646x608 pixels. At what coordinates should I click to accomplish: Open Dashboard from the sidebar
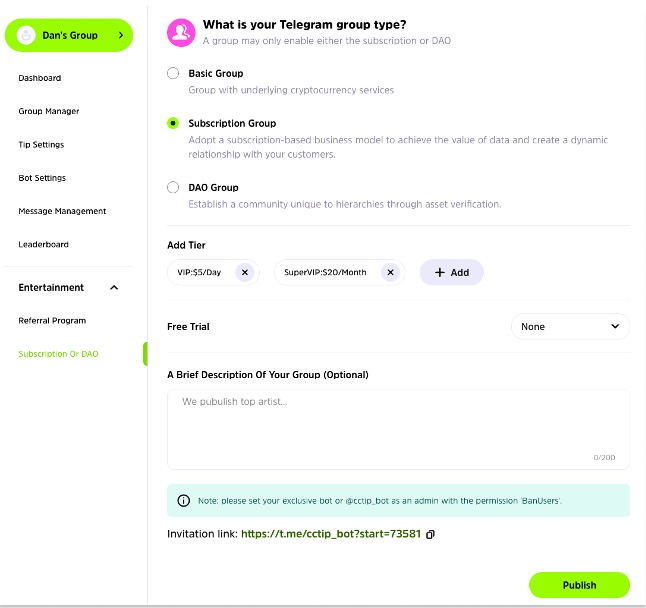pos(40,78)
